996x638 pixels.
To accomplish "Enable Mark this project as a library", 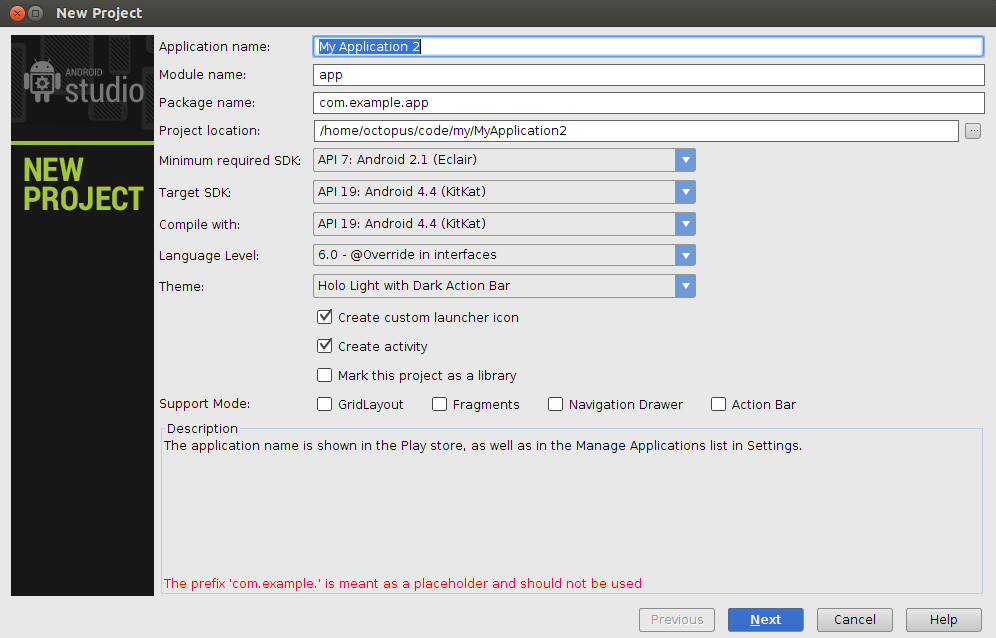I will (325, 375).
